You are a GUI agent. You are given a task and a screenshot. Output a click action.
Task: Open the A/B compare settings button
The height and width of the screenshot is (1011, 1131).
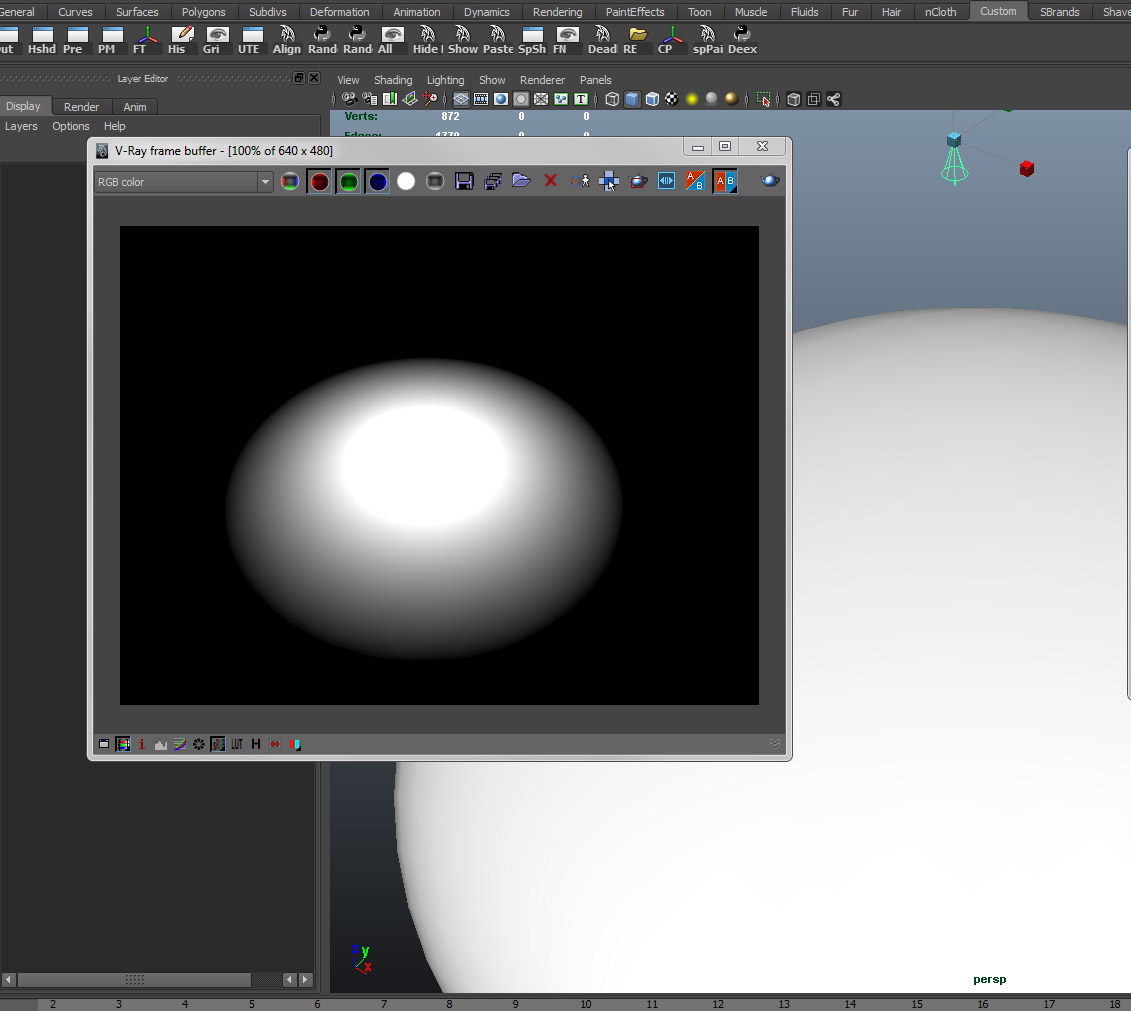725,182
